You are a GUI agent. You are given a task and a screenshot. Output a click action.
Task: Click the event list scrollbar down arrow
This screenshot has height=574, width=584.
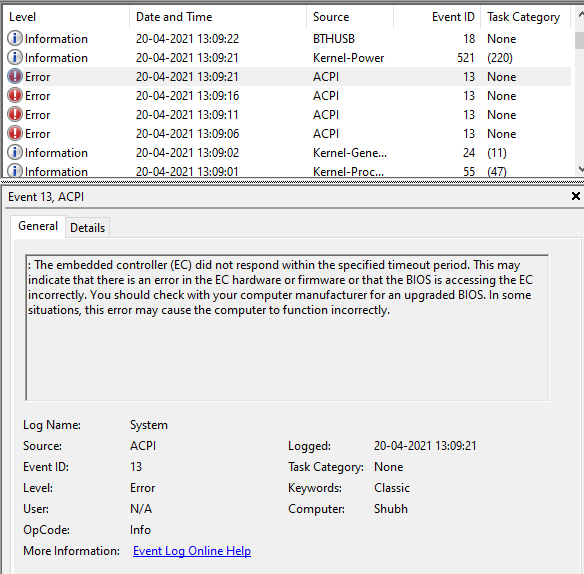pos(580,169)
